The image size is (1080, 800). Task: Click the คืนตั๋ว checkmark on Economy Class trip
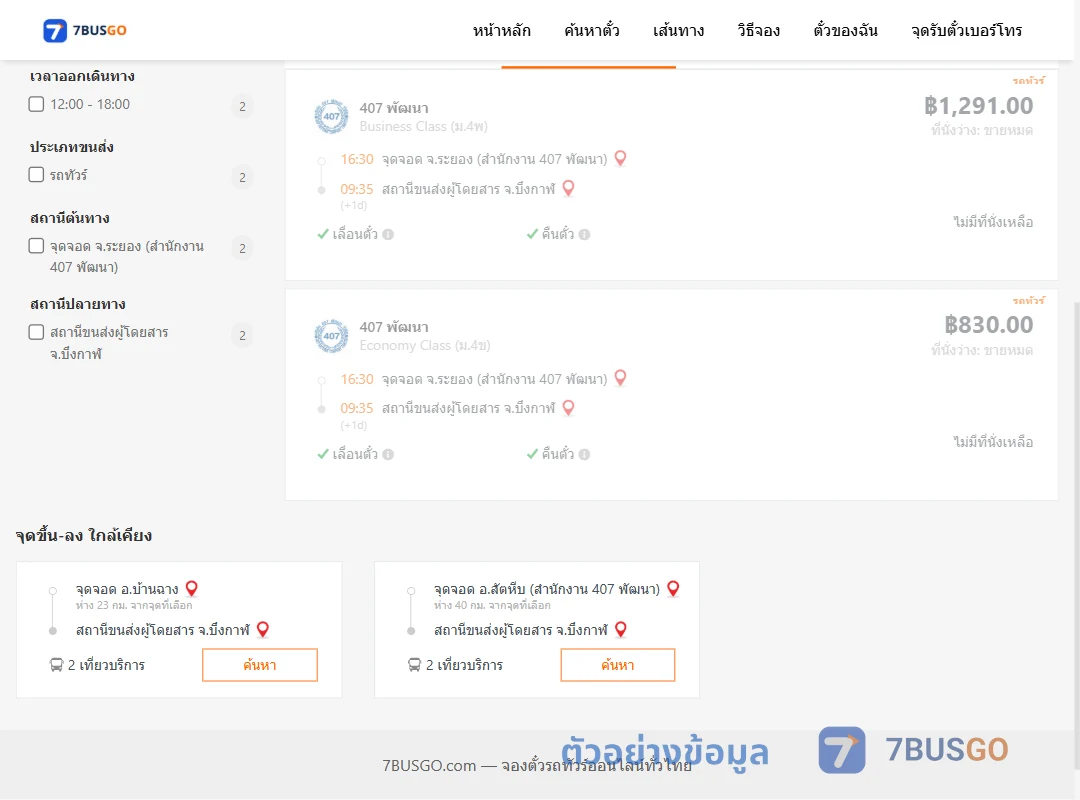tap(532, 454)
